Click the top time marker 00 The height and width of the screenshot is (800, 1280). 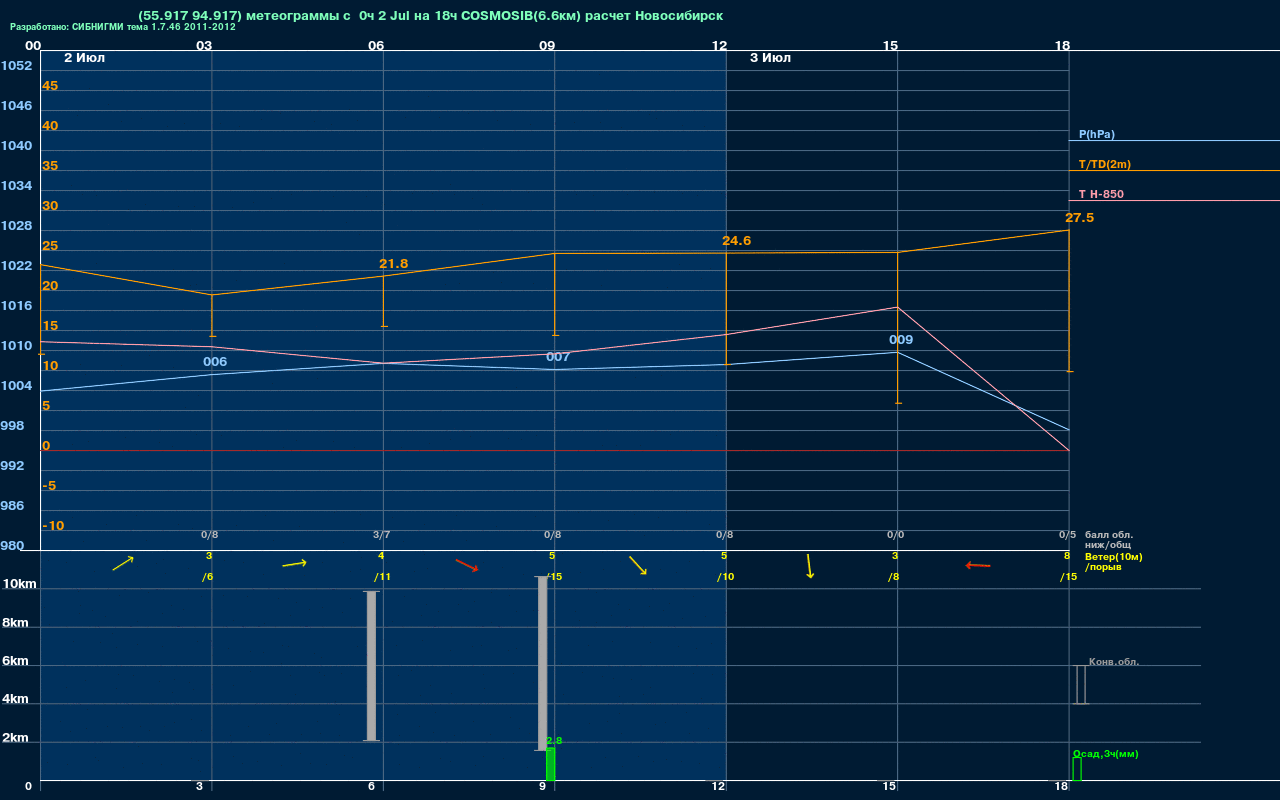pyautogui.click(x=33, y=45)
